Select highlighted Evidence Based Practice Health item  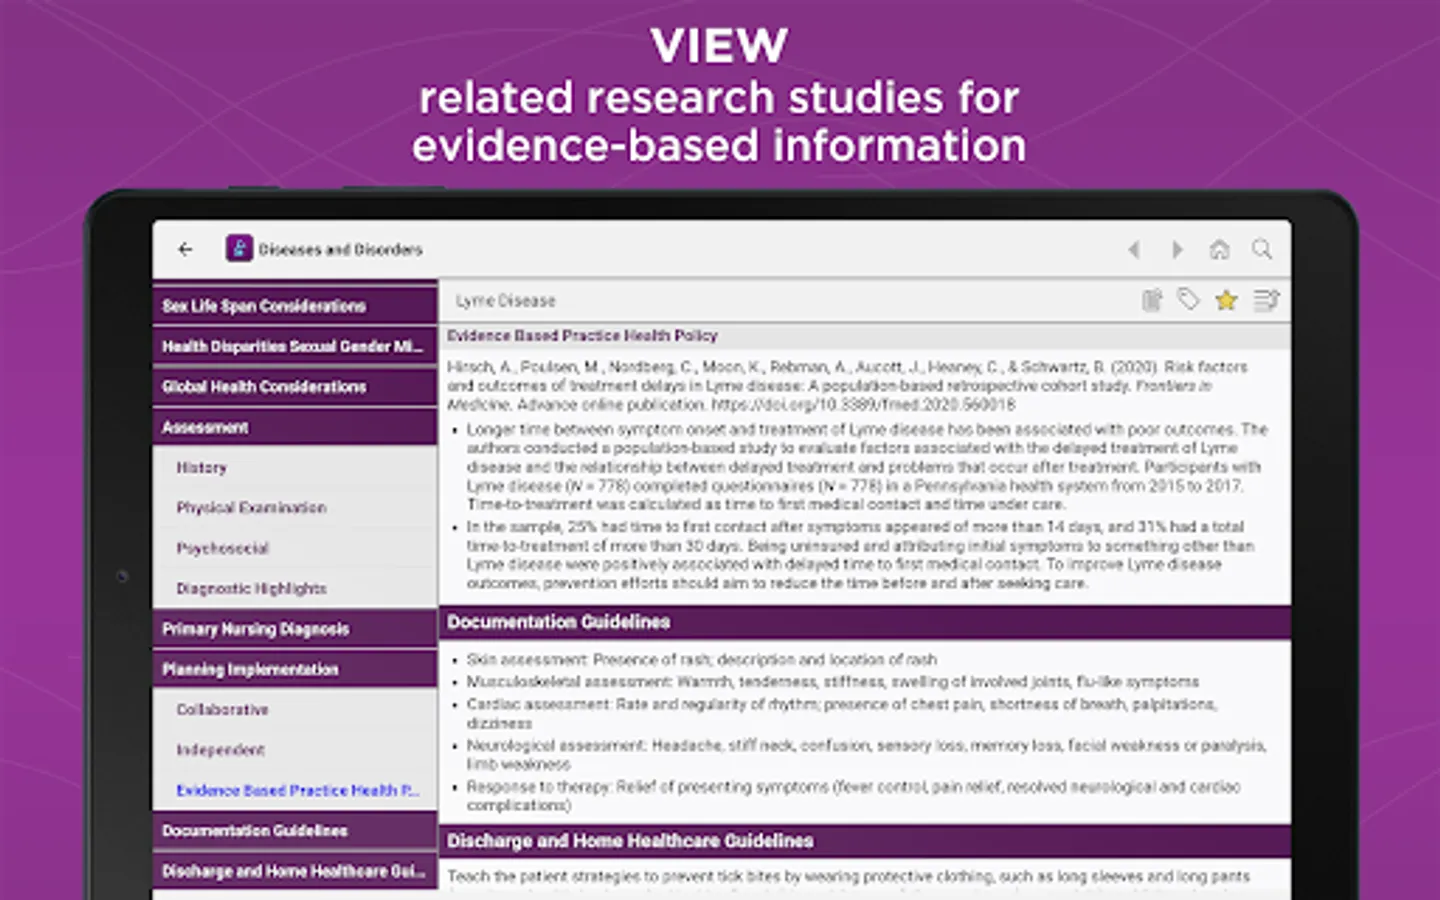coord(295,790)
